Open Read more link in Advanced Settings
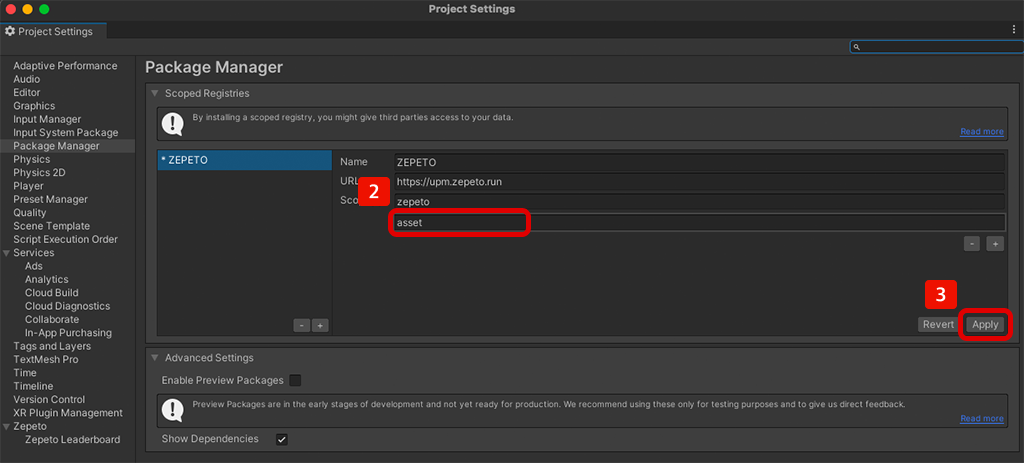The height and width of the screenshot is (463, 1024). [982, 418]
